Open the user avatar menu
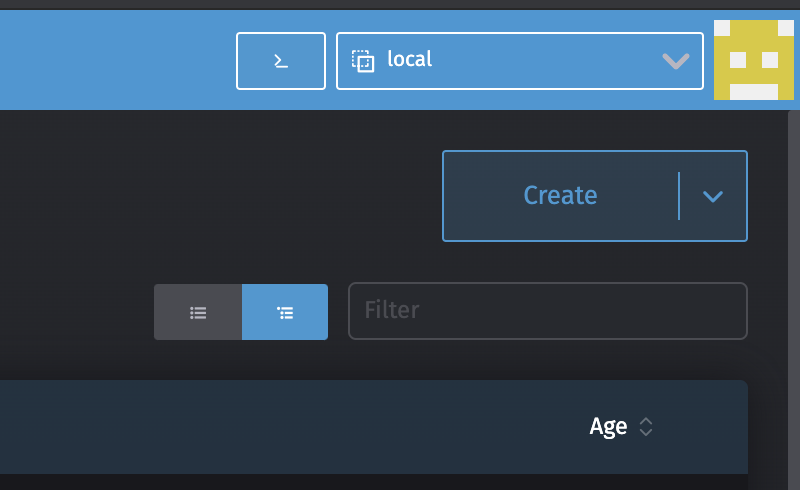 coord(754,60)
